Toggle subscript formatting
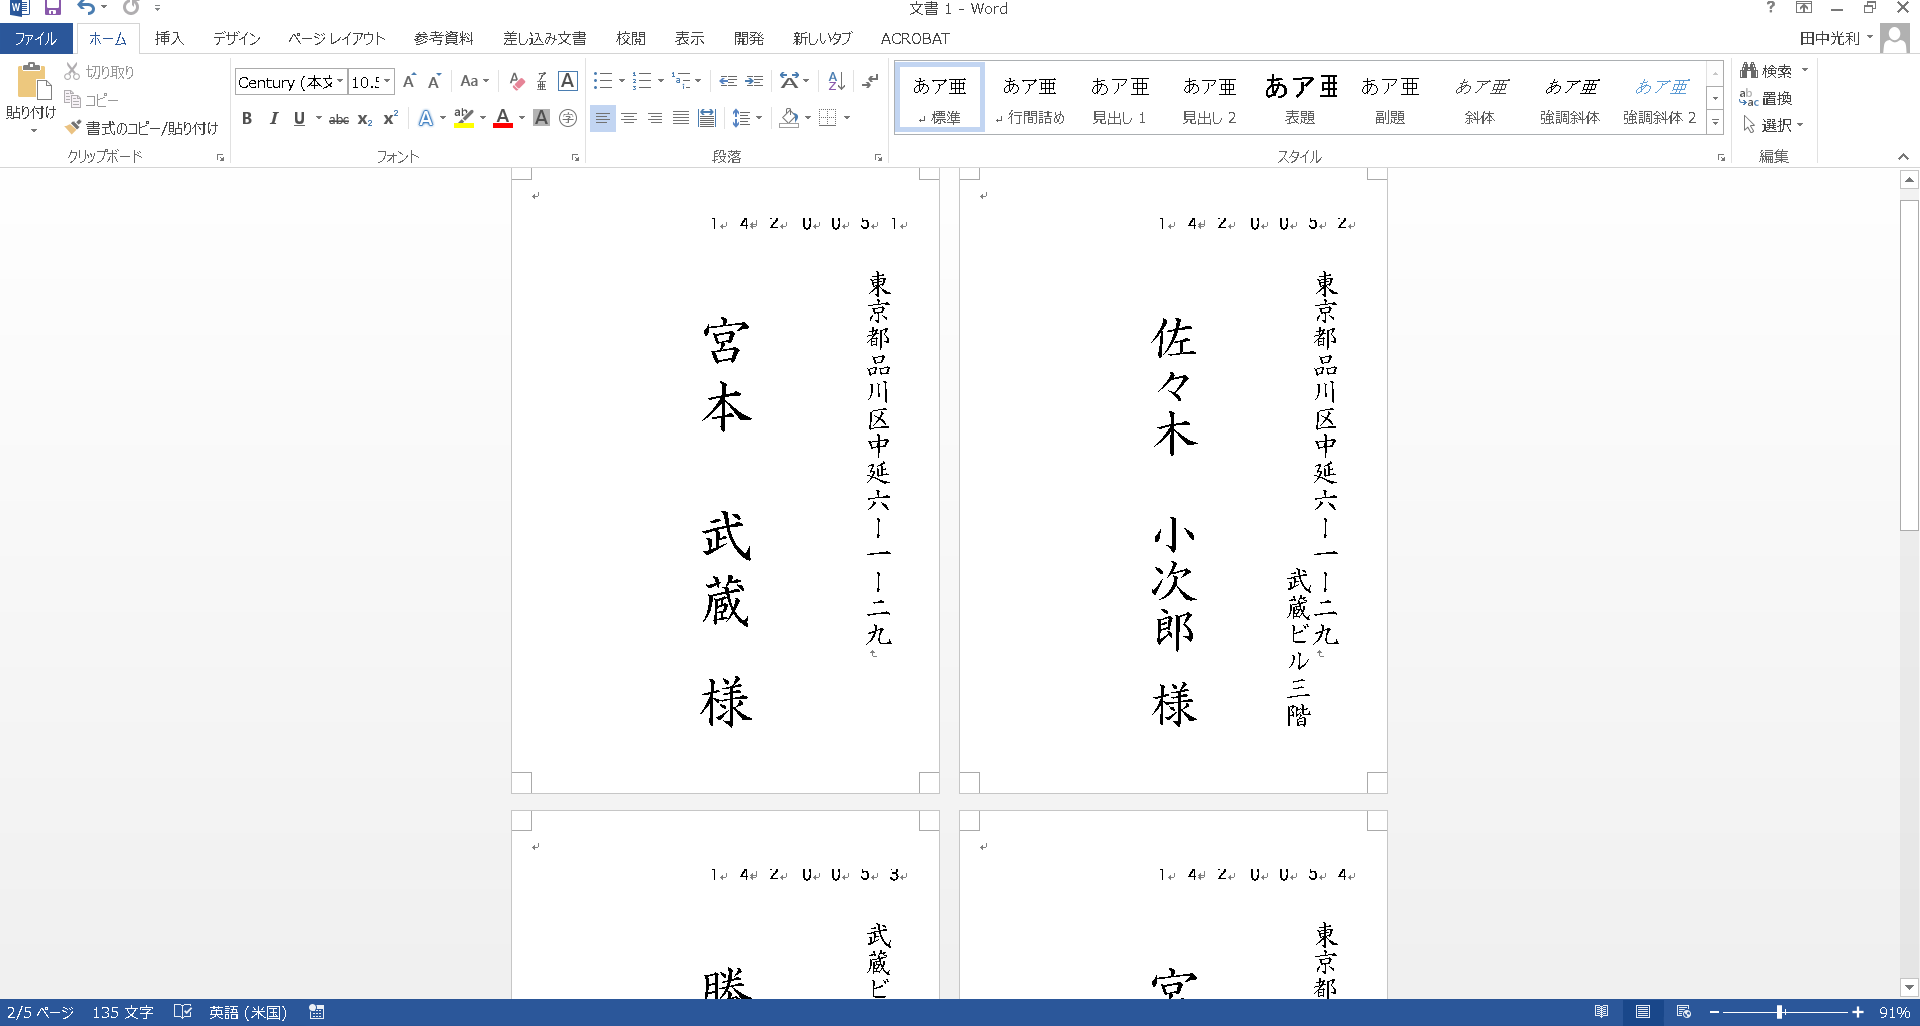The width and height of the screenshot is (1920, 1026). point(365,119)
